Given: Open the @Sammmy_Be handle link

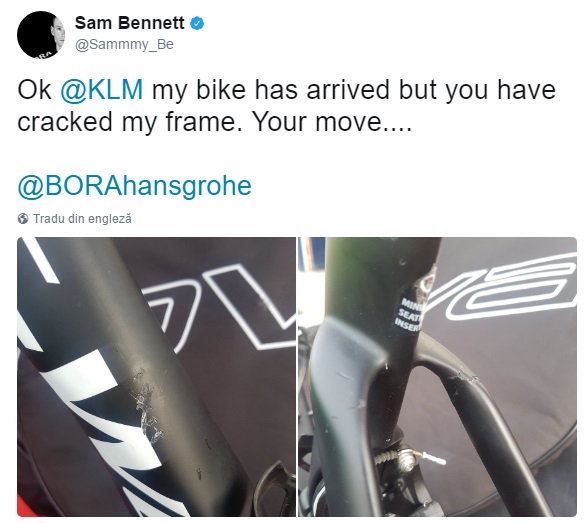Looking at the screenshot, I should click(x=124, y=44).
